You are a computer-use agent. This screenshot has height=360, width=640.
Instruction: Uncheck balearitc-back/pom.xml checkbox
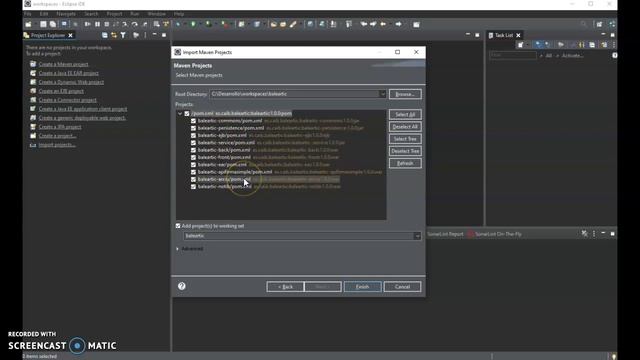(193, 150)
